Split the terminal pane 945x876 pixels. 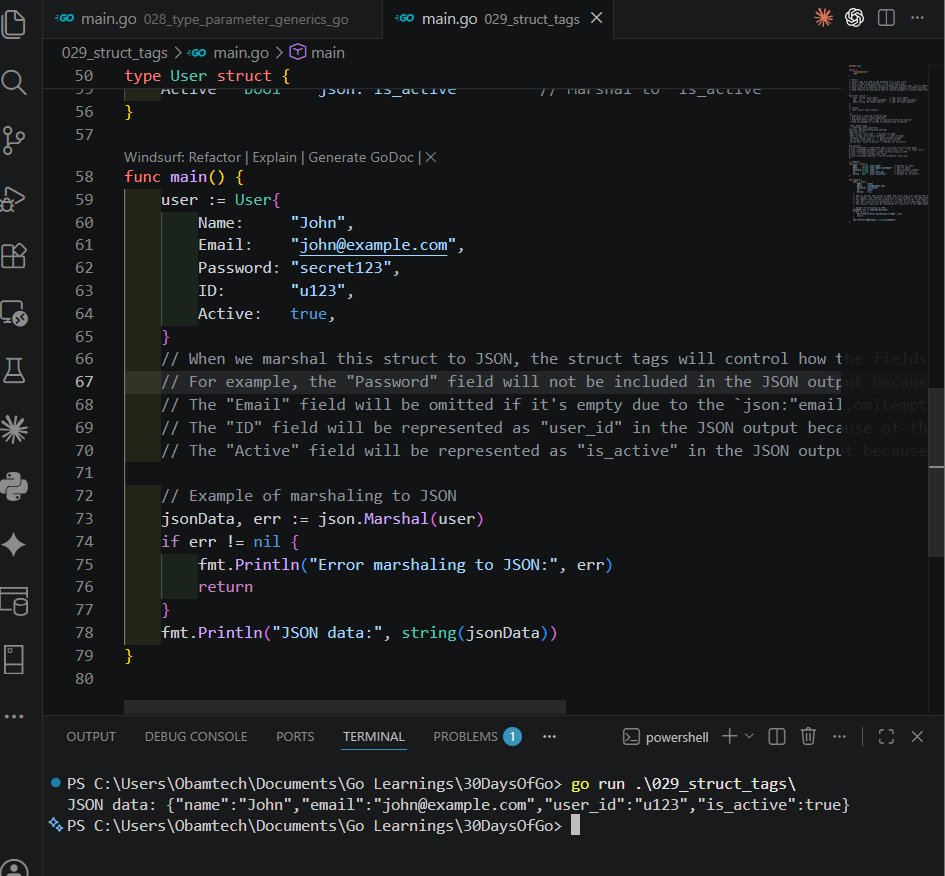[x=777, y=736]
